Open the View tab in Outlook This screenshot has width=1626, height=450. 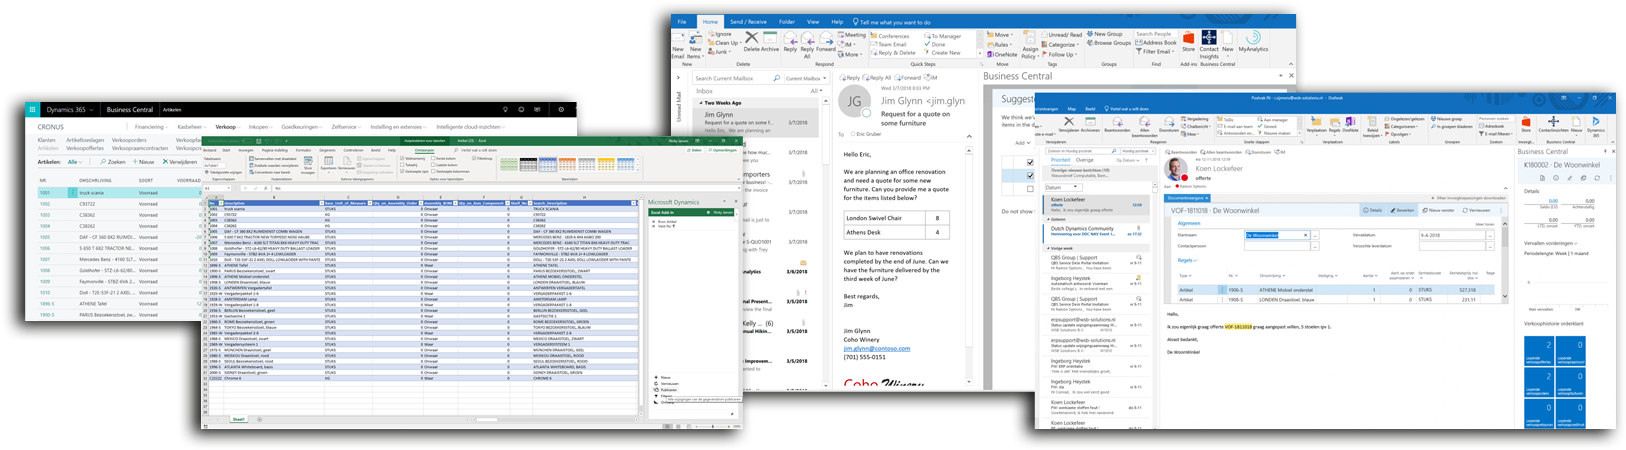point(813,22)
